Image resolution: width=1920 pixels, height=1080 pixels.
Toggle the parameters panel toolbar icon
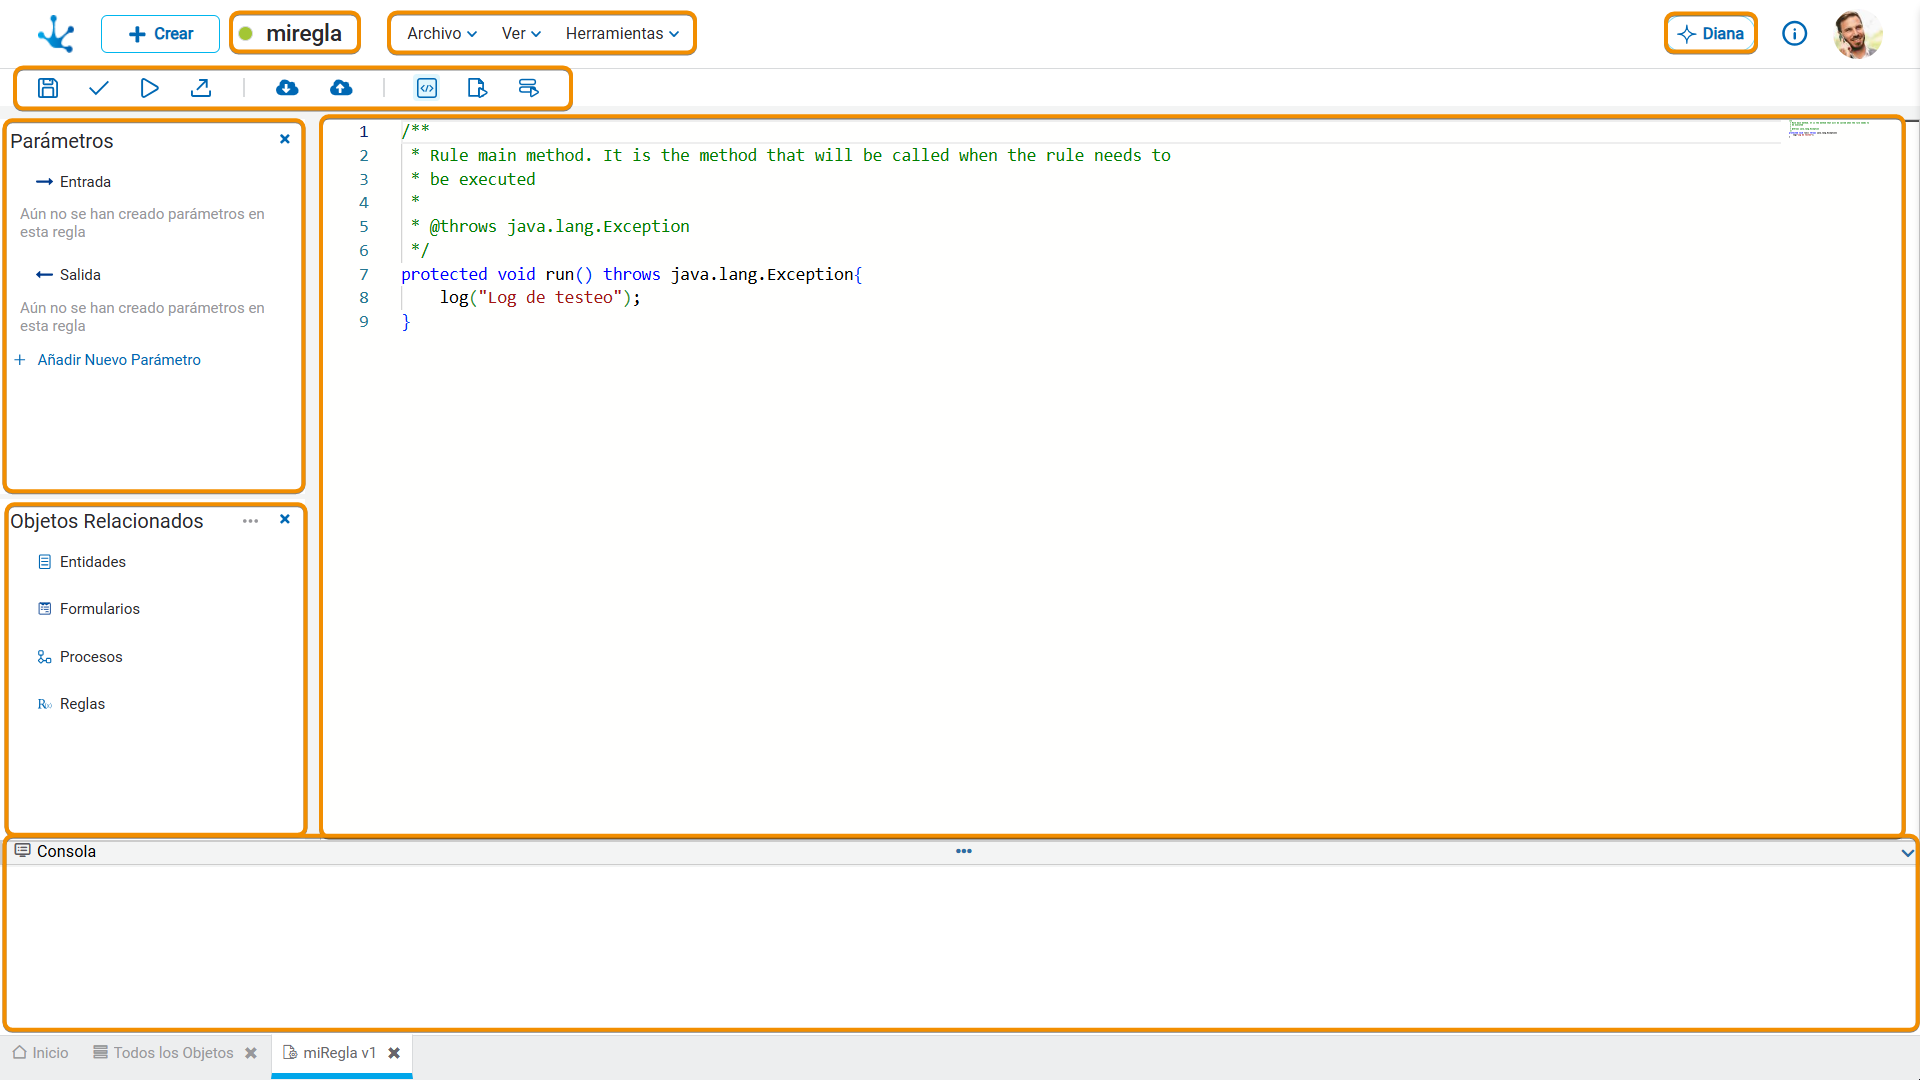point(528,88)
